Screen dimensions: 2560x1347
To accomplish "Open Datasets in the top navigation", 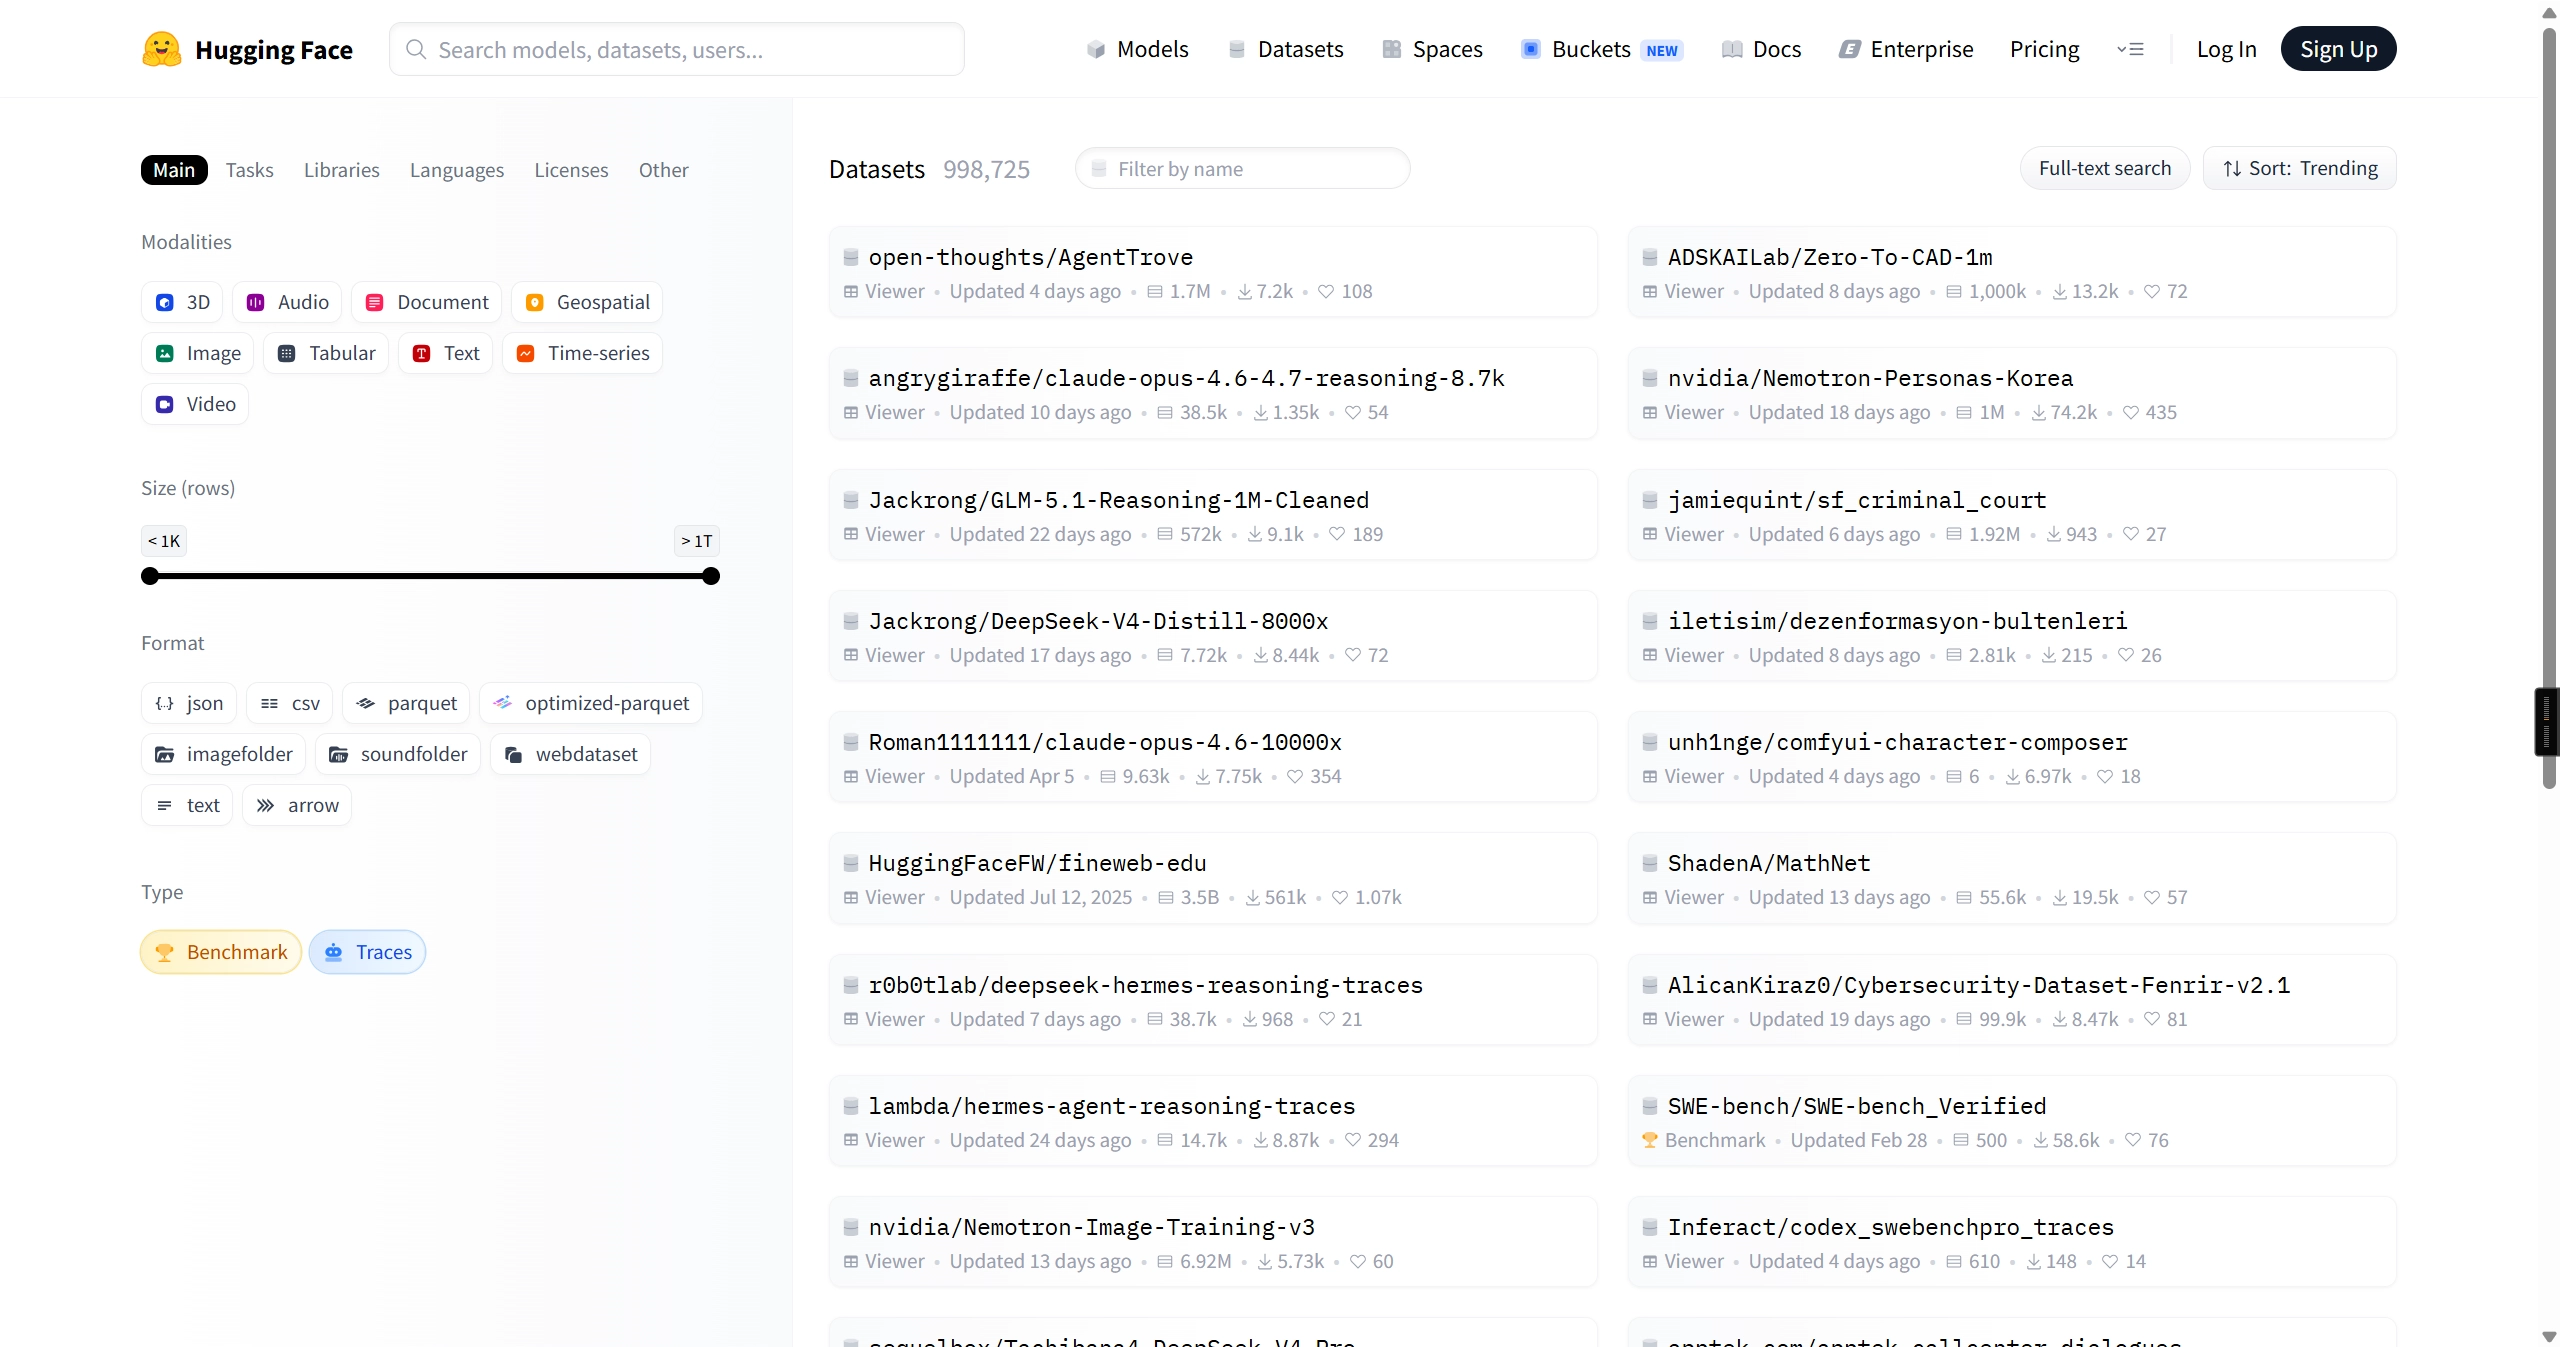I will tap(1286, 49).
